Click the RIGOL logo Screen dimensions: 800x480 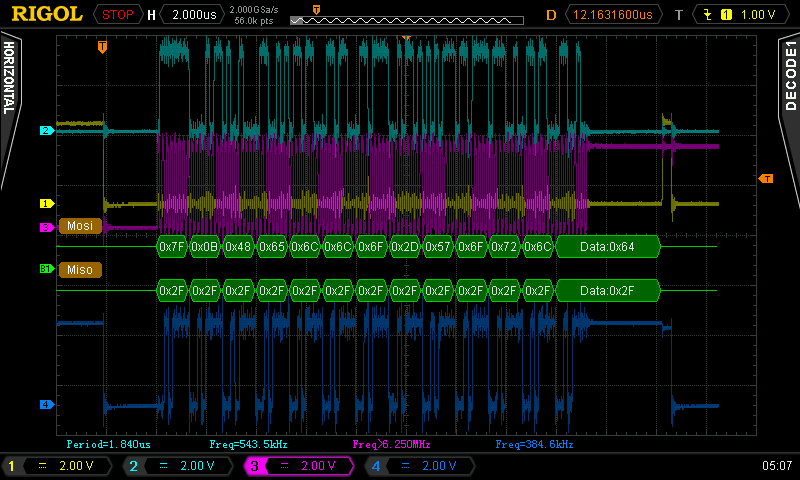click(47, 14)
